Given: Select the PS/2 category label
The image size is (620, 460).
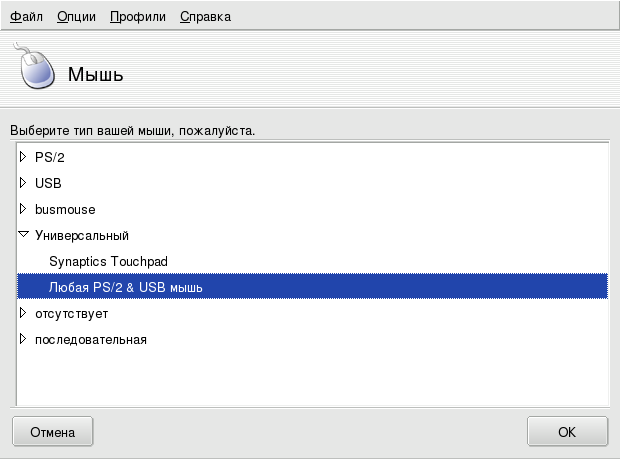Looking at the screenshot, I should click(50, 157).
